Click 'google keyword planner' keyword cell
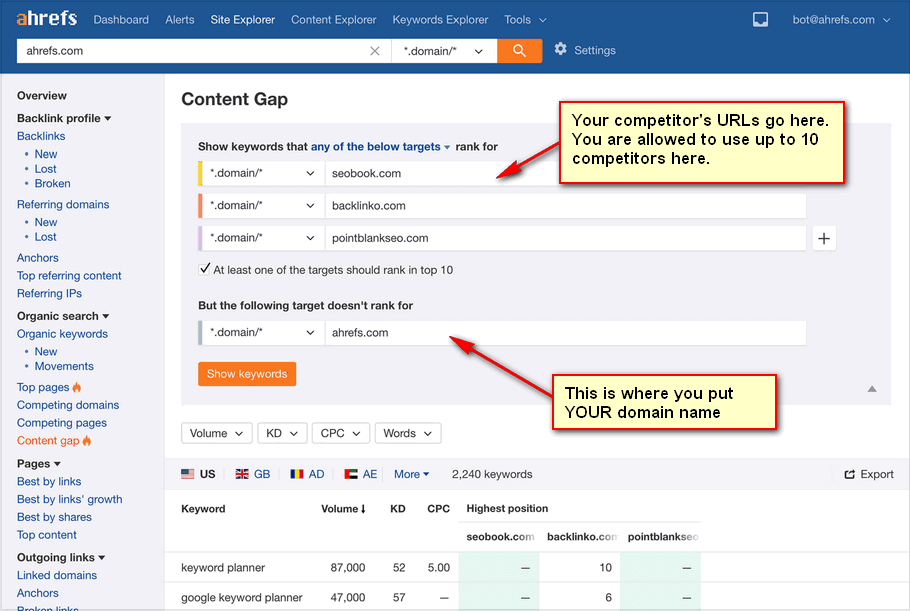910x611 pixels. [x=241, y=597]
